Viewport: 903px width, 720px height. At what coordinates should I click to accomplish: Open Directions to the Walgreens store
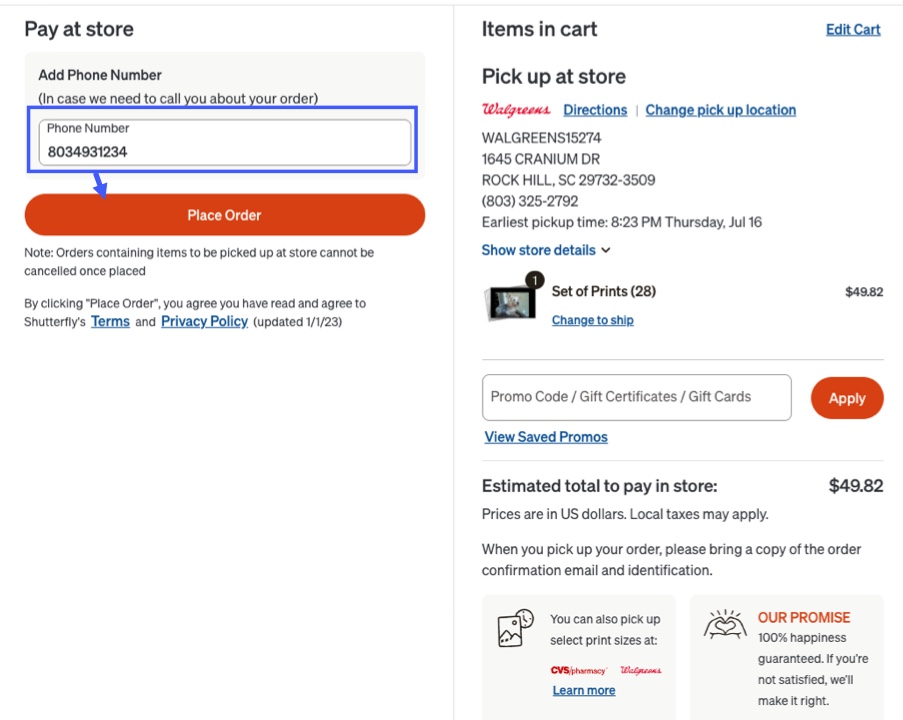coord(595,110)
